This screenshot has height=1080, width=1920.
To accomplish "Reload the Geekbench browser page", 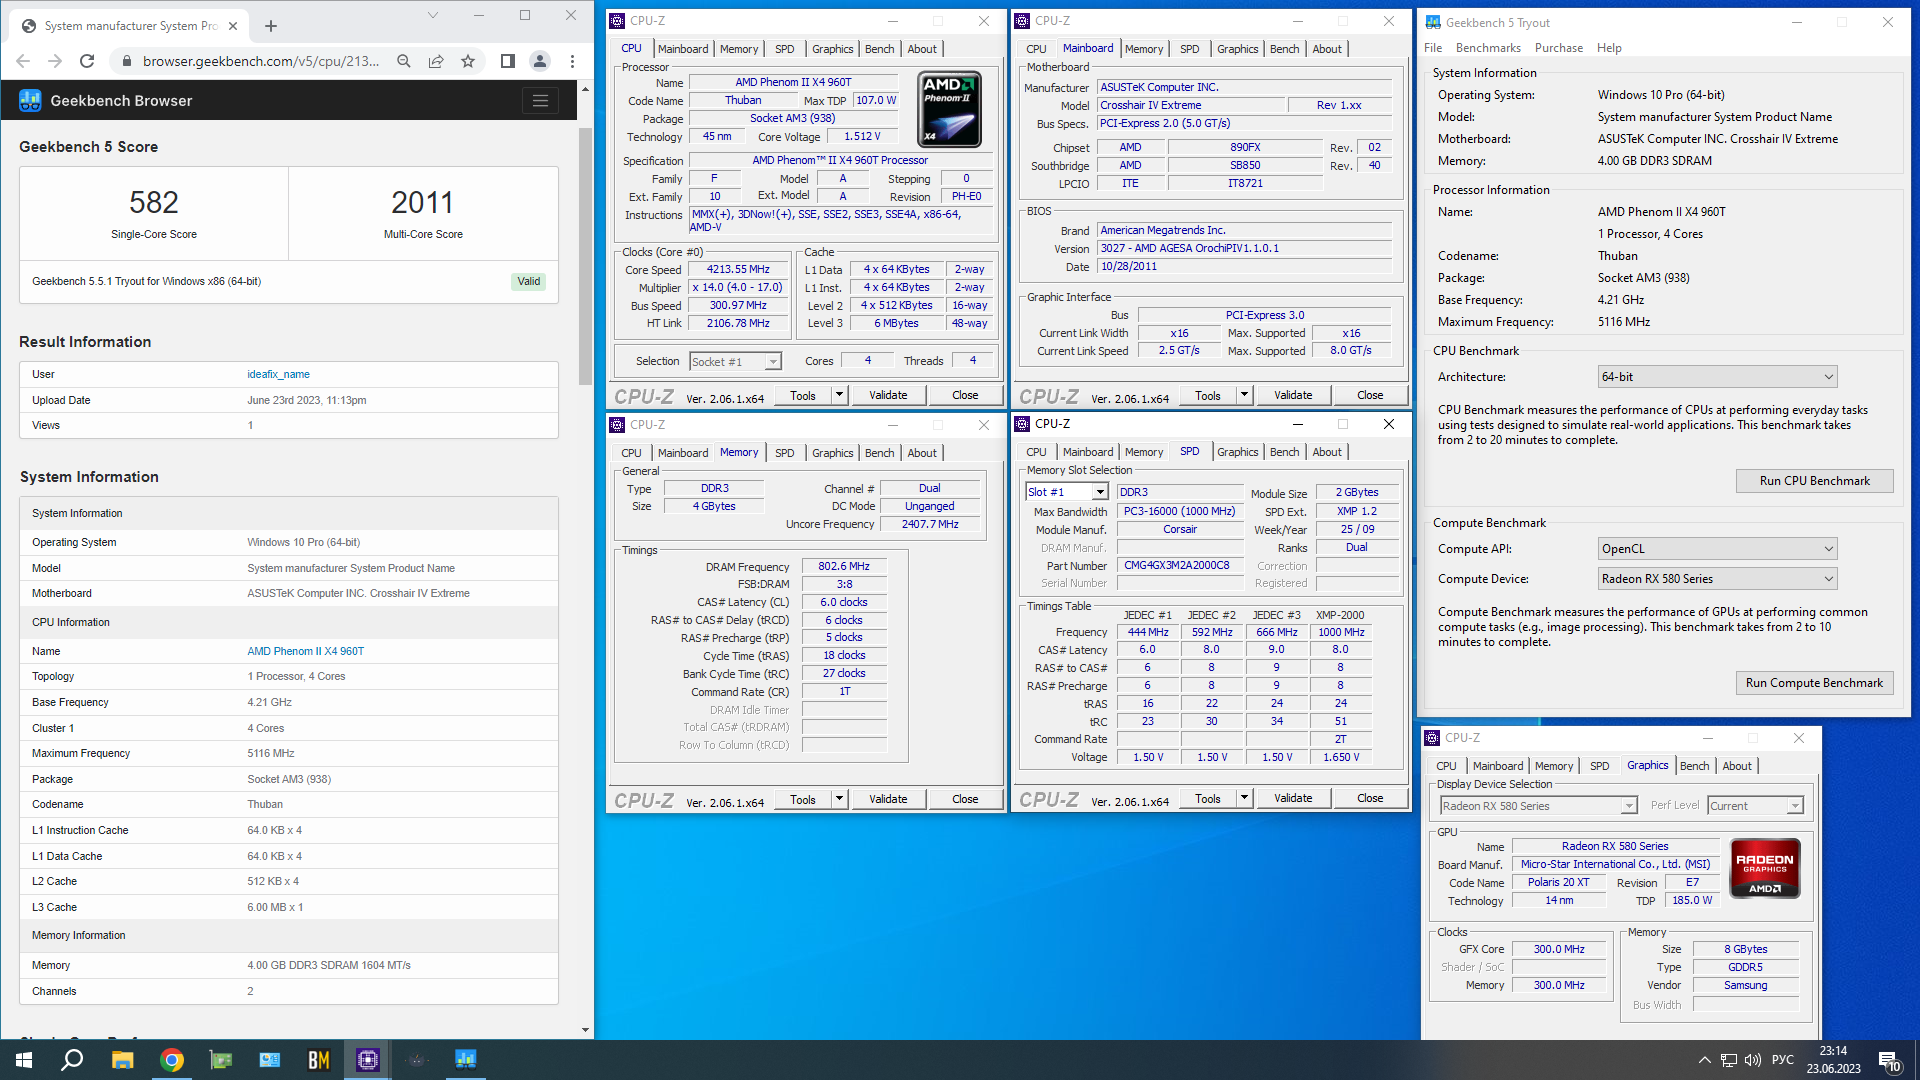I will click(87, 61).
